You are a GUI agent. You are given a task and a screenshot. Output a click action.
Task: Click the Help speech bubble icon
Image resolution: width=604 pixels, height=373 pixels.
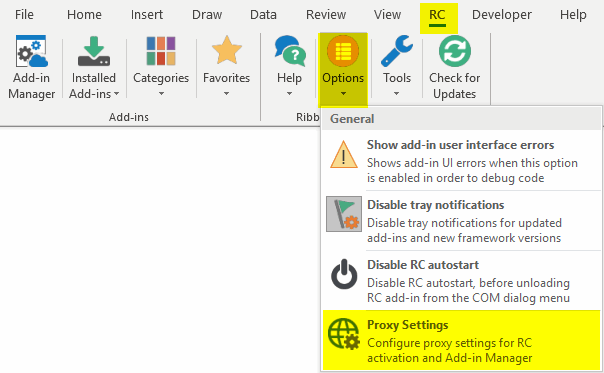click(x=289, y=51)
